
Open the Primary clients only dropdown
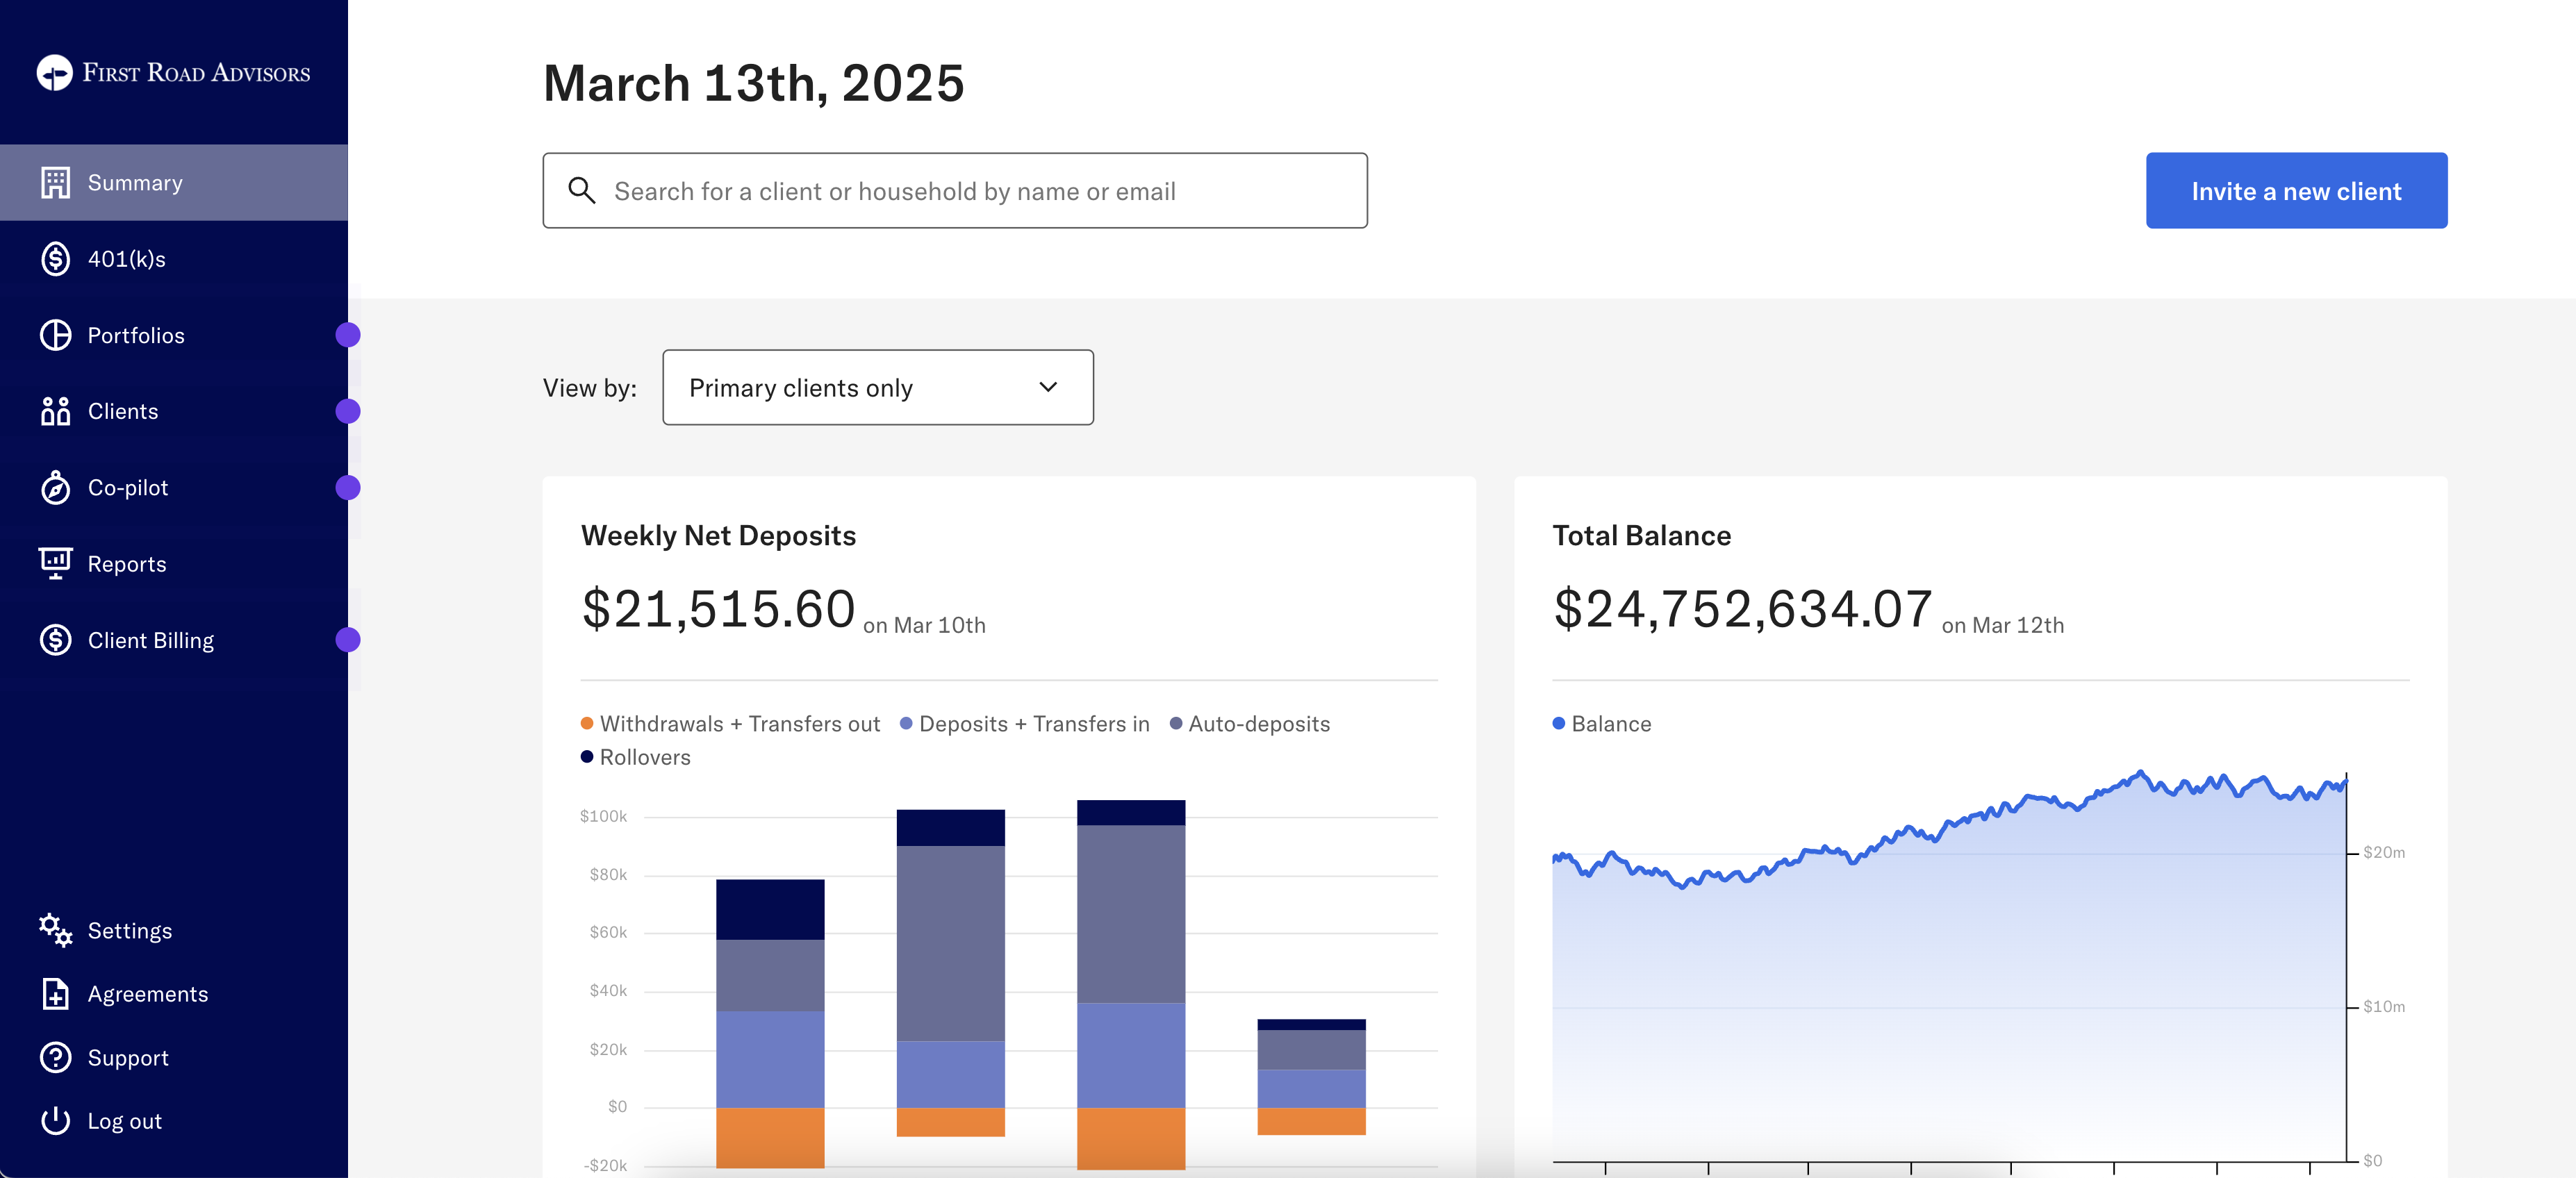coord(877,387)
